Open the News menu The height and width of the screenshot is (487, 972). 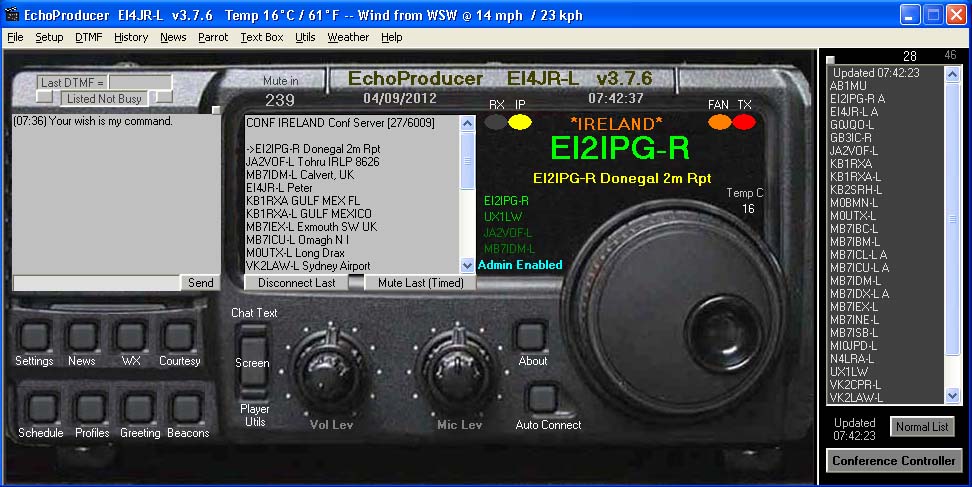173,37
